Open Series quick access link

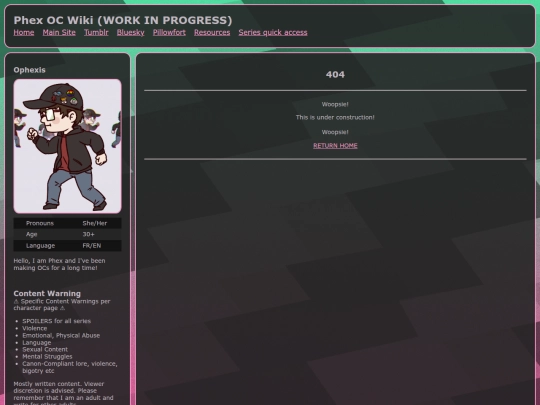pos(273,32)
